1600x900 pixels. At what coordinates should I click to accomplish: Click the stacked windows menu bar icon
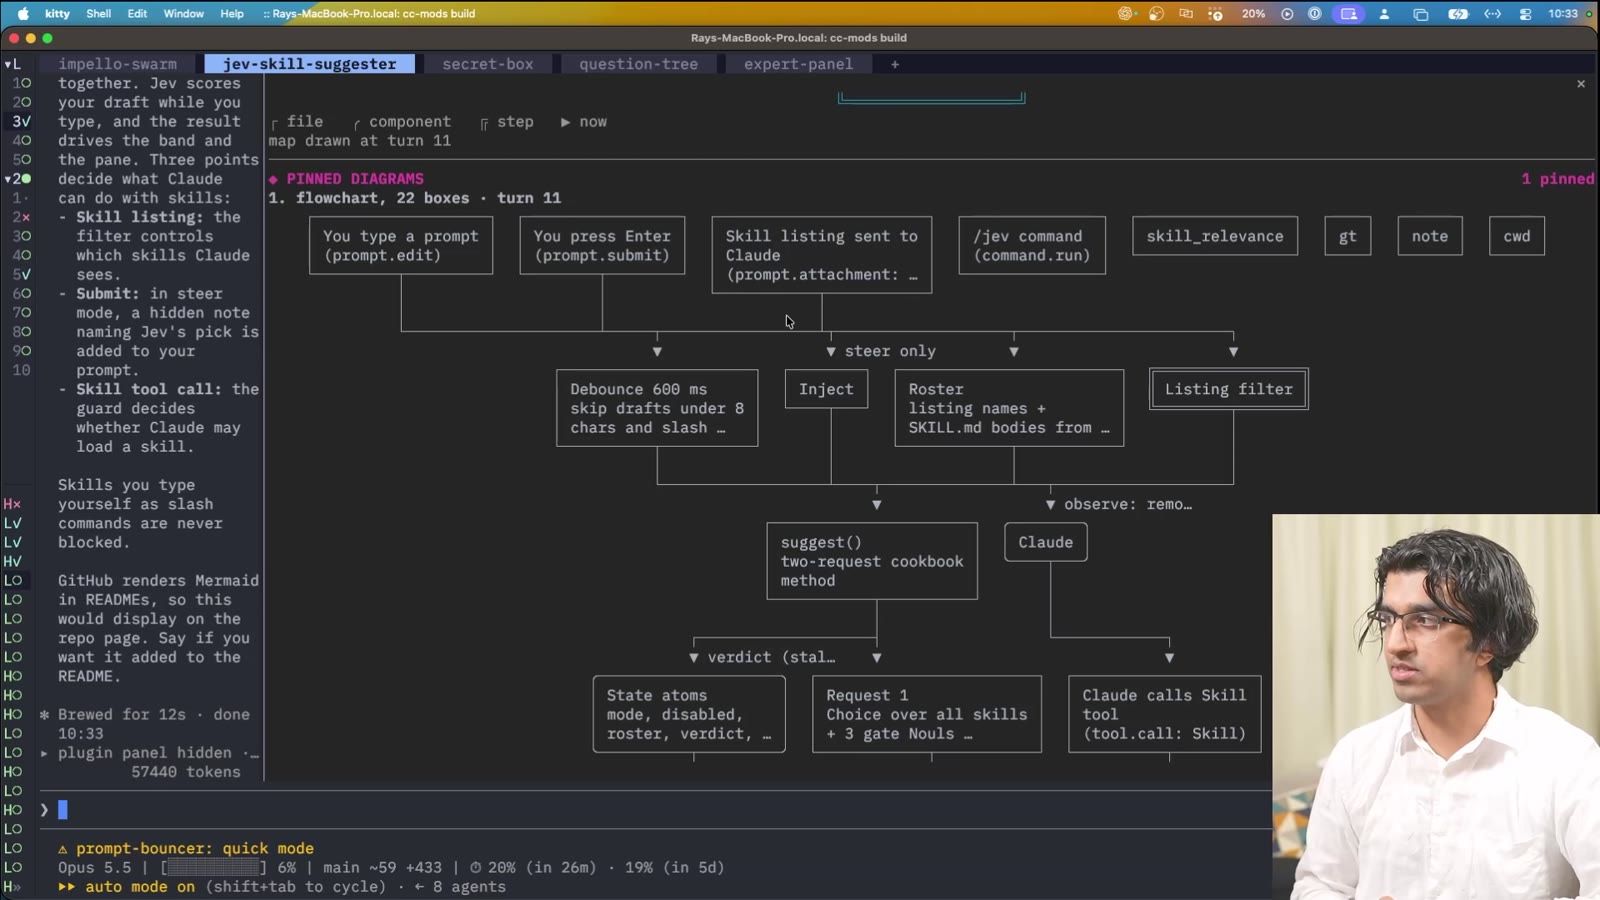point(1420,14)
